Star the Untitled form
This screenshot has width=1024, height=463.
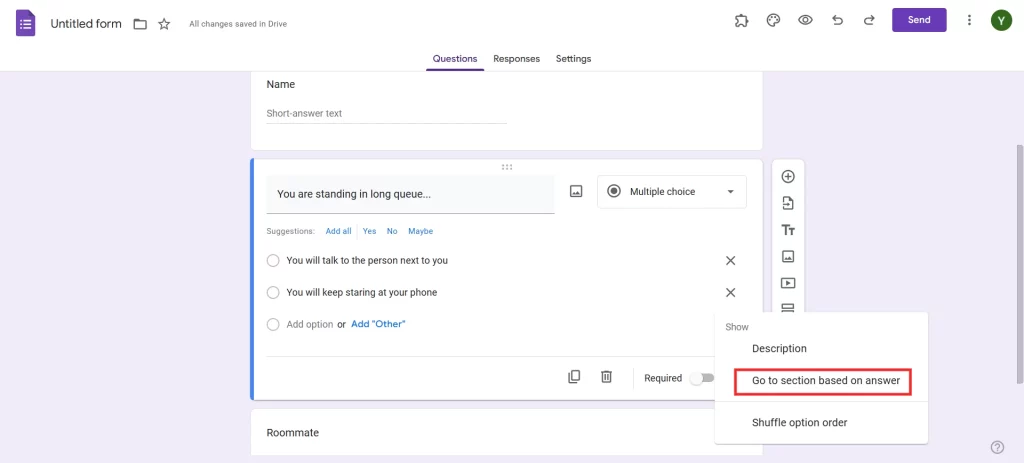164,23
